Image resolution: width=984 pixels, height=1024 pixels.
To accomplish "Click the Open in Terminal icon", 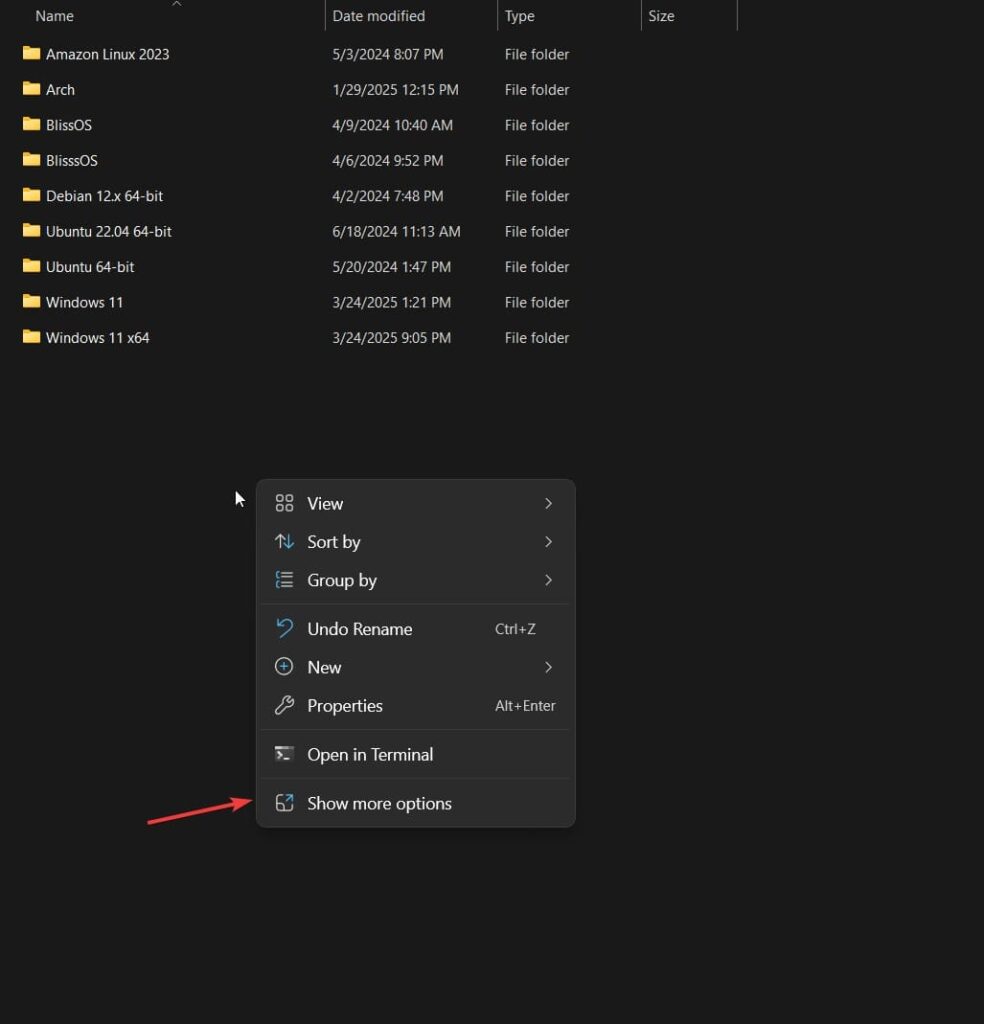I will coord(285,755).
